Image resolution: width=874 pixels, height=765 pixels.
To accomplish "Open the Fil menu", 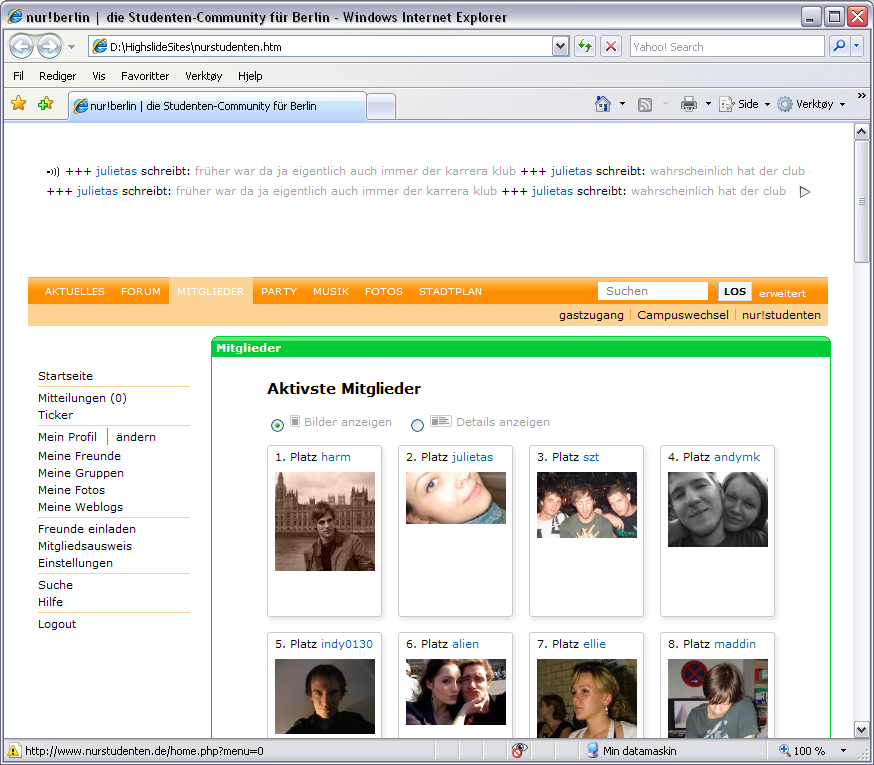I will tap(18, 76).
